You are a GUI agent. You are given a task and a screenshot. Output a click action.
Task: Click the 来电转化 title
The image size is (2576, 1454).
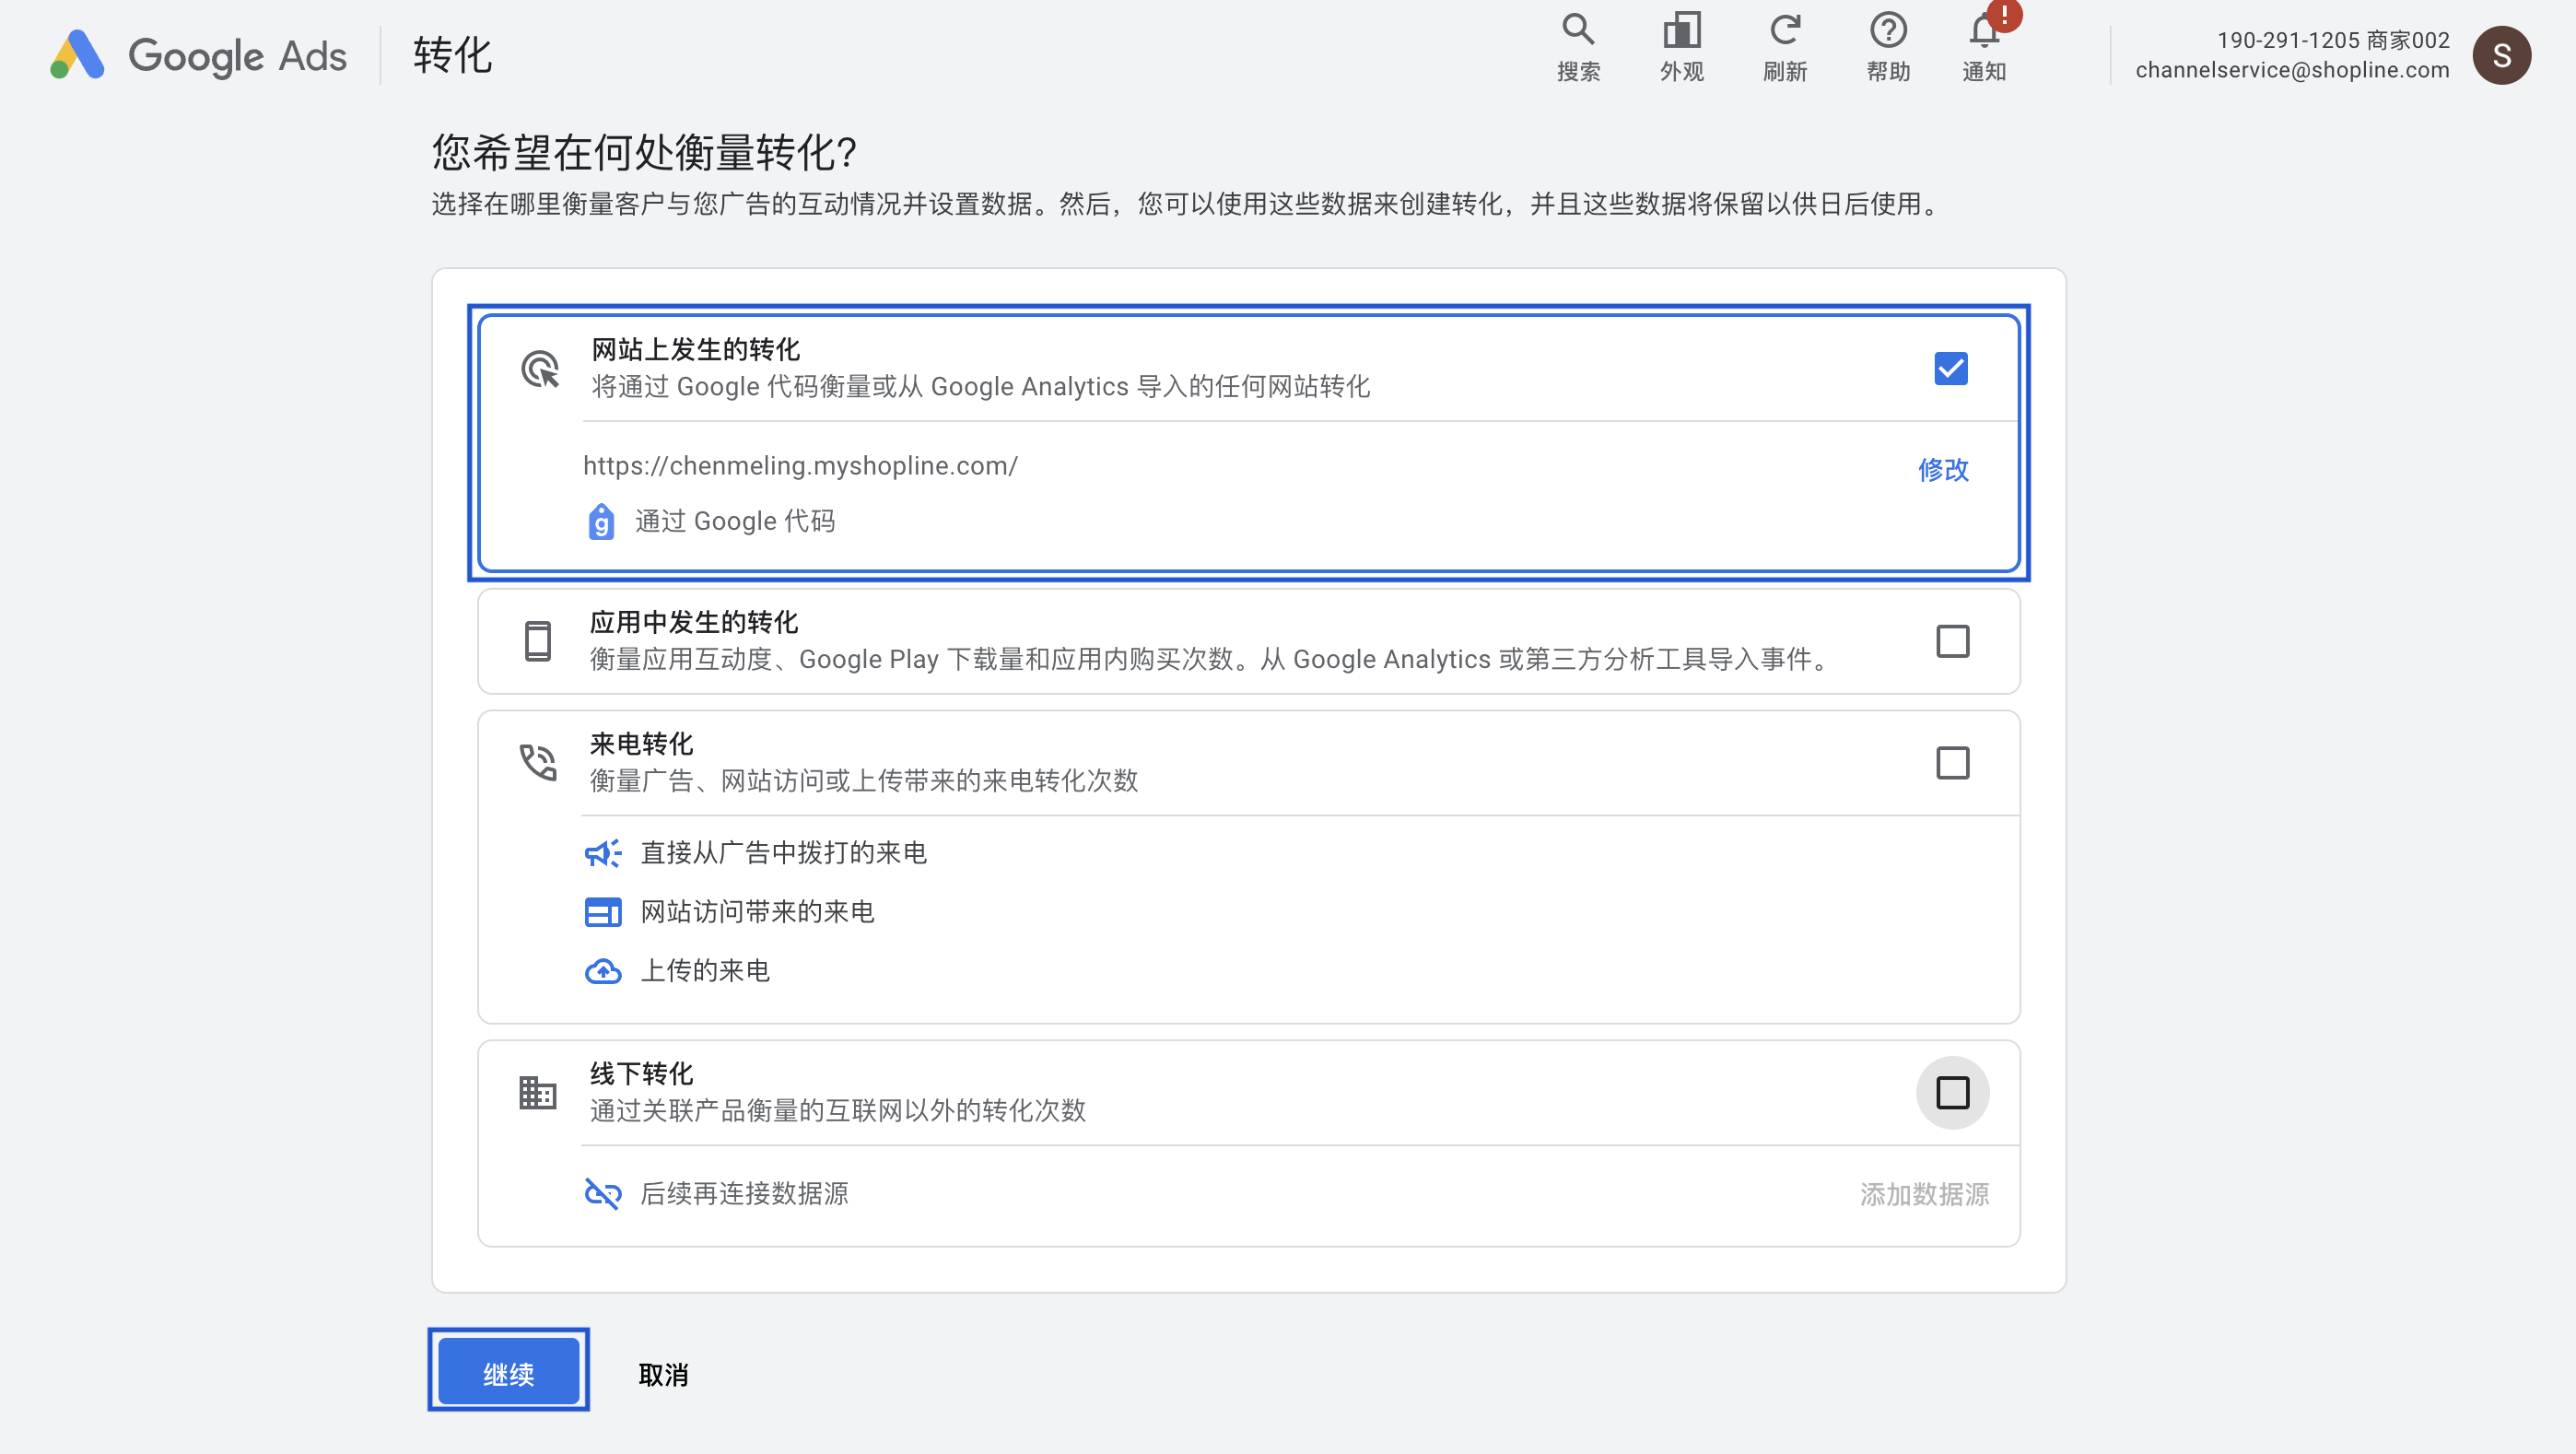click(641, 744)
